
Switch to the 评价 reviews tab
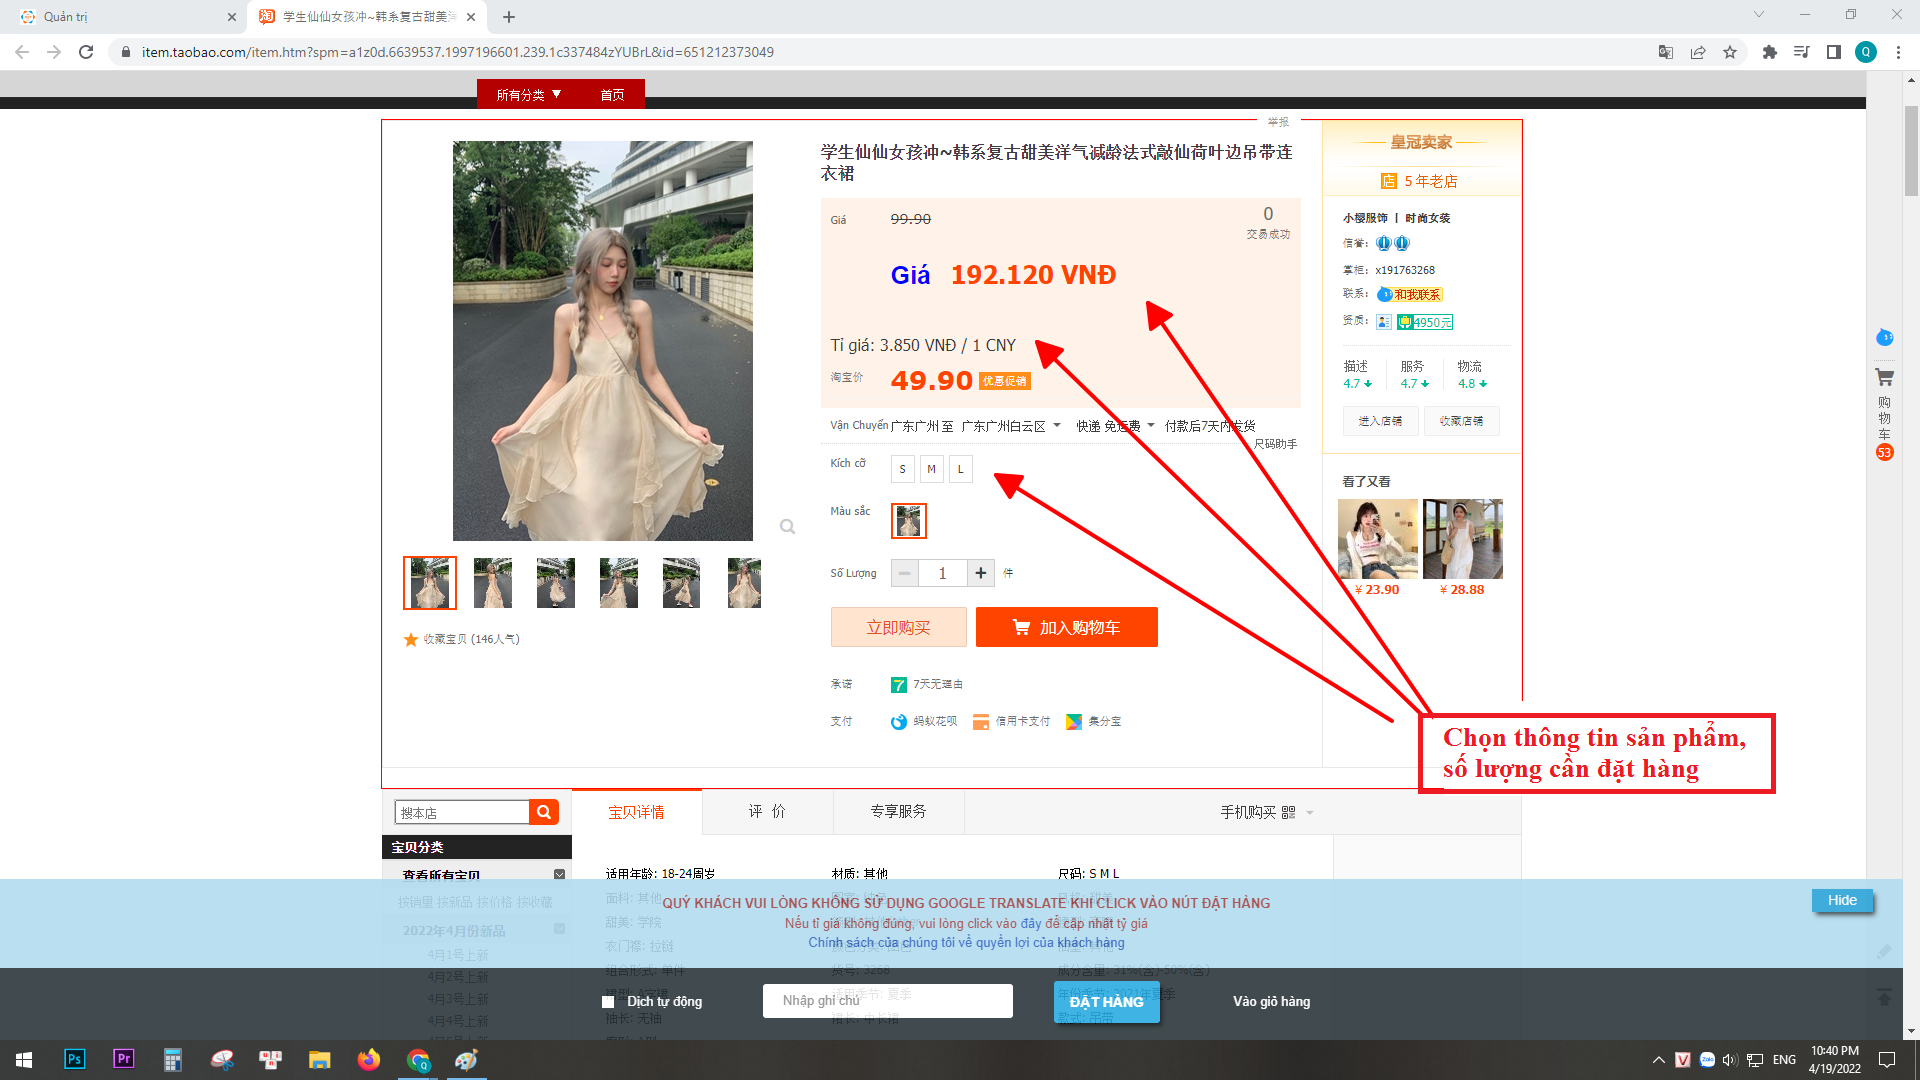tap(767, 811)
